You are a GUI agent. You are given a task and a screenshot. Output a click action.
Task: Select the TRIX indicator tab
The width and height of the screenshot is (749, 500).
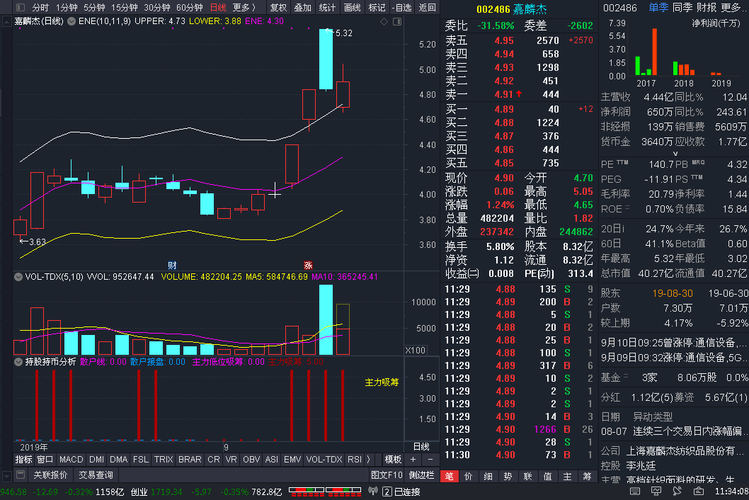pyautogui.click(x=163, y=459)
